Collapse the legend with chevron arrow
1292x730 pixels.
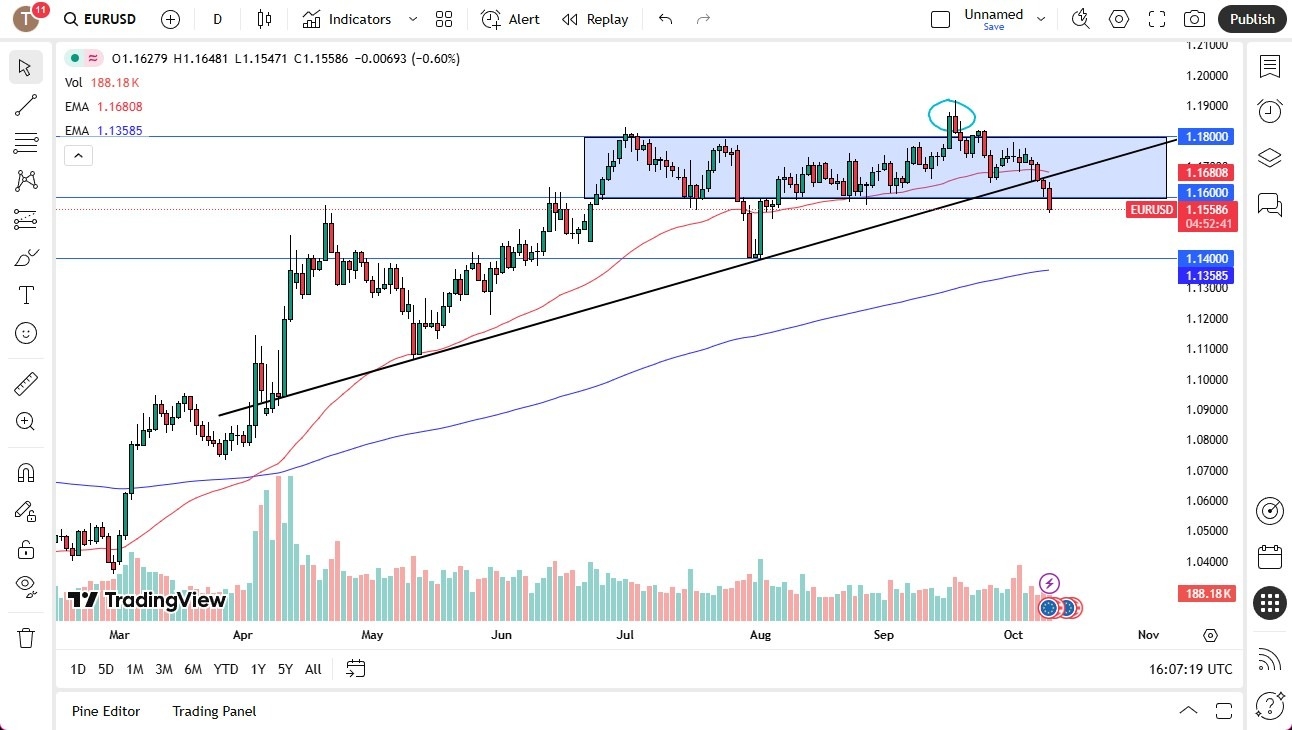(x=78, y=155)
